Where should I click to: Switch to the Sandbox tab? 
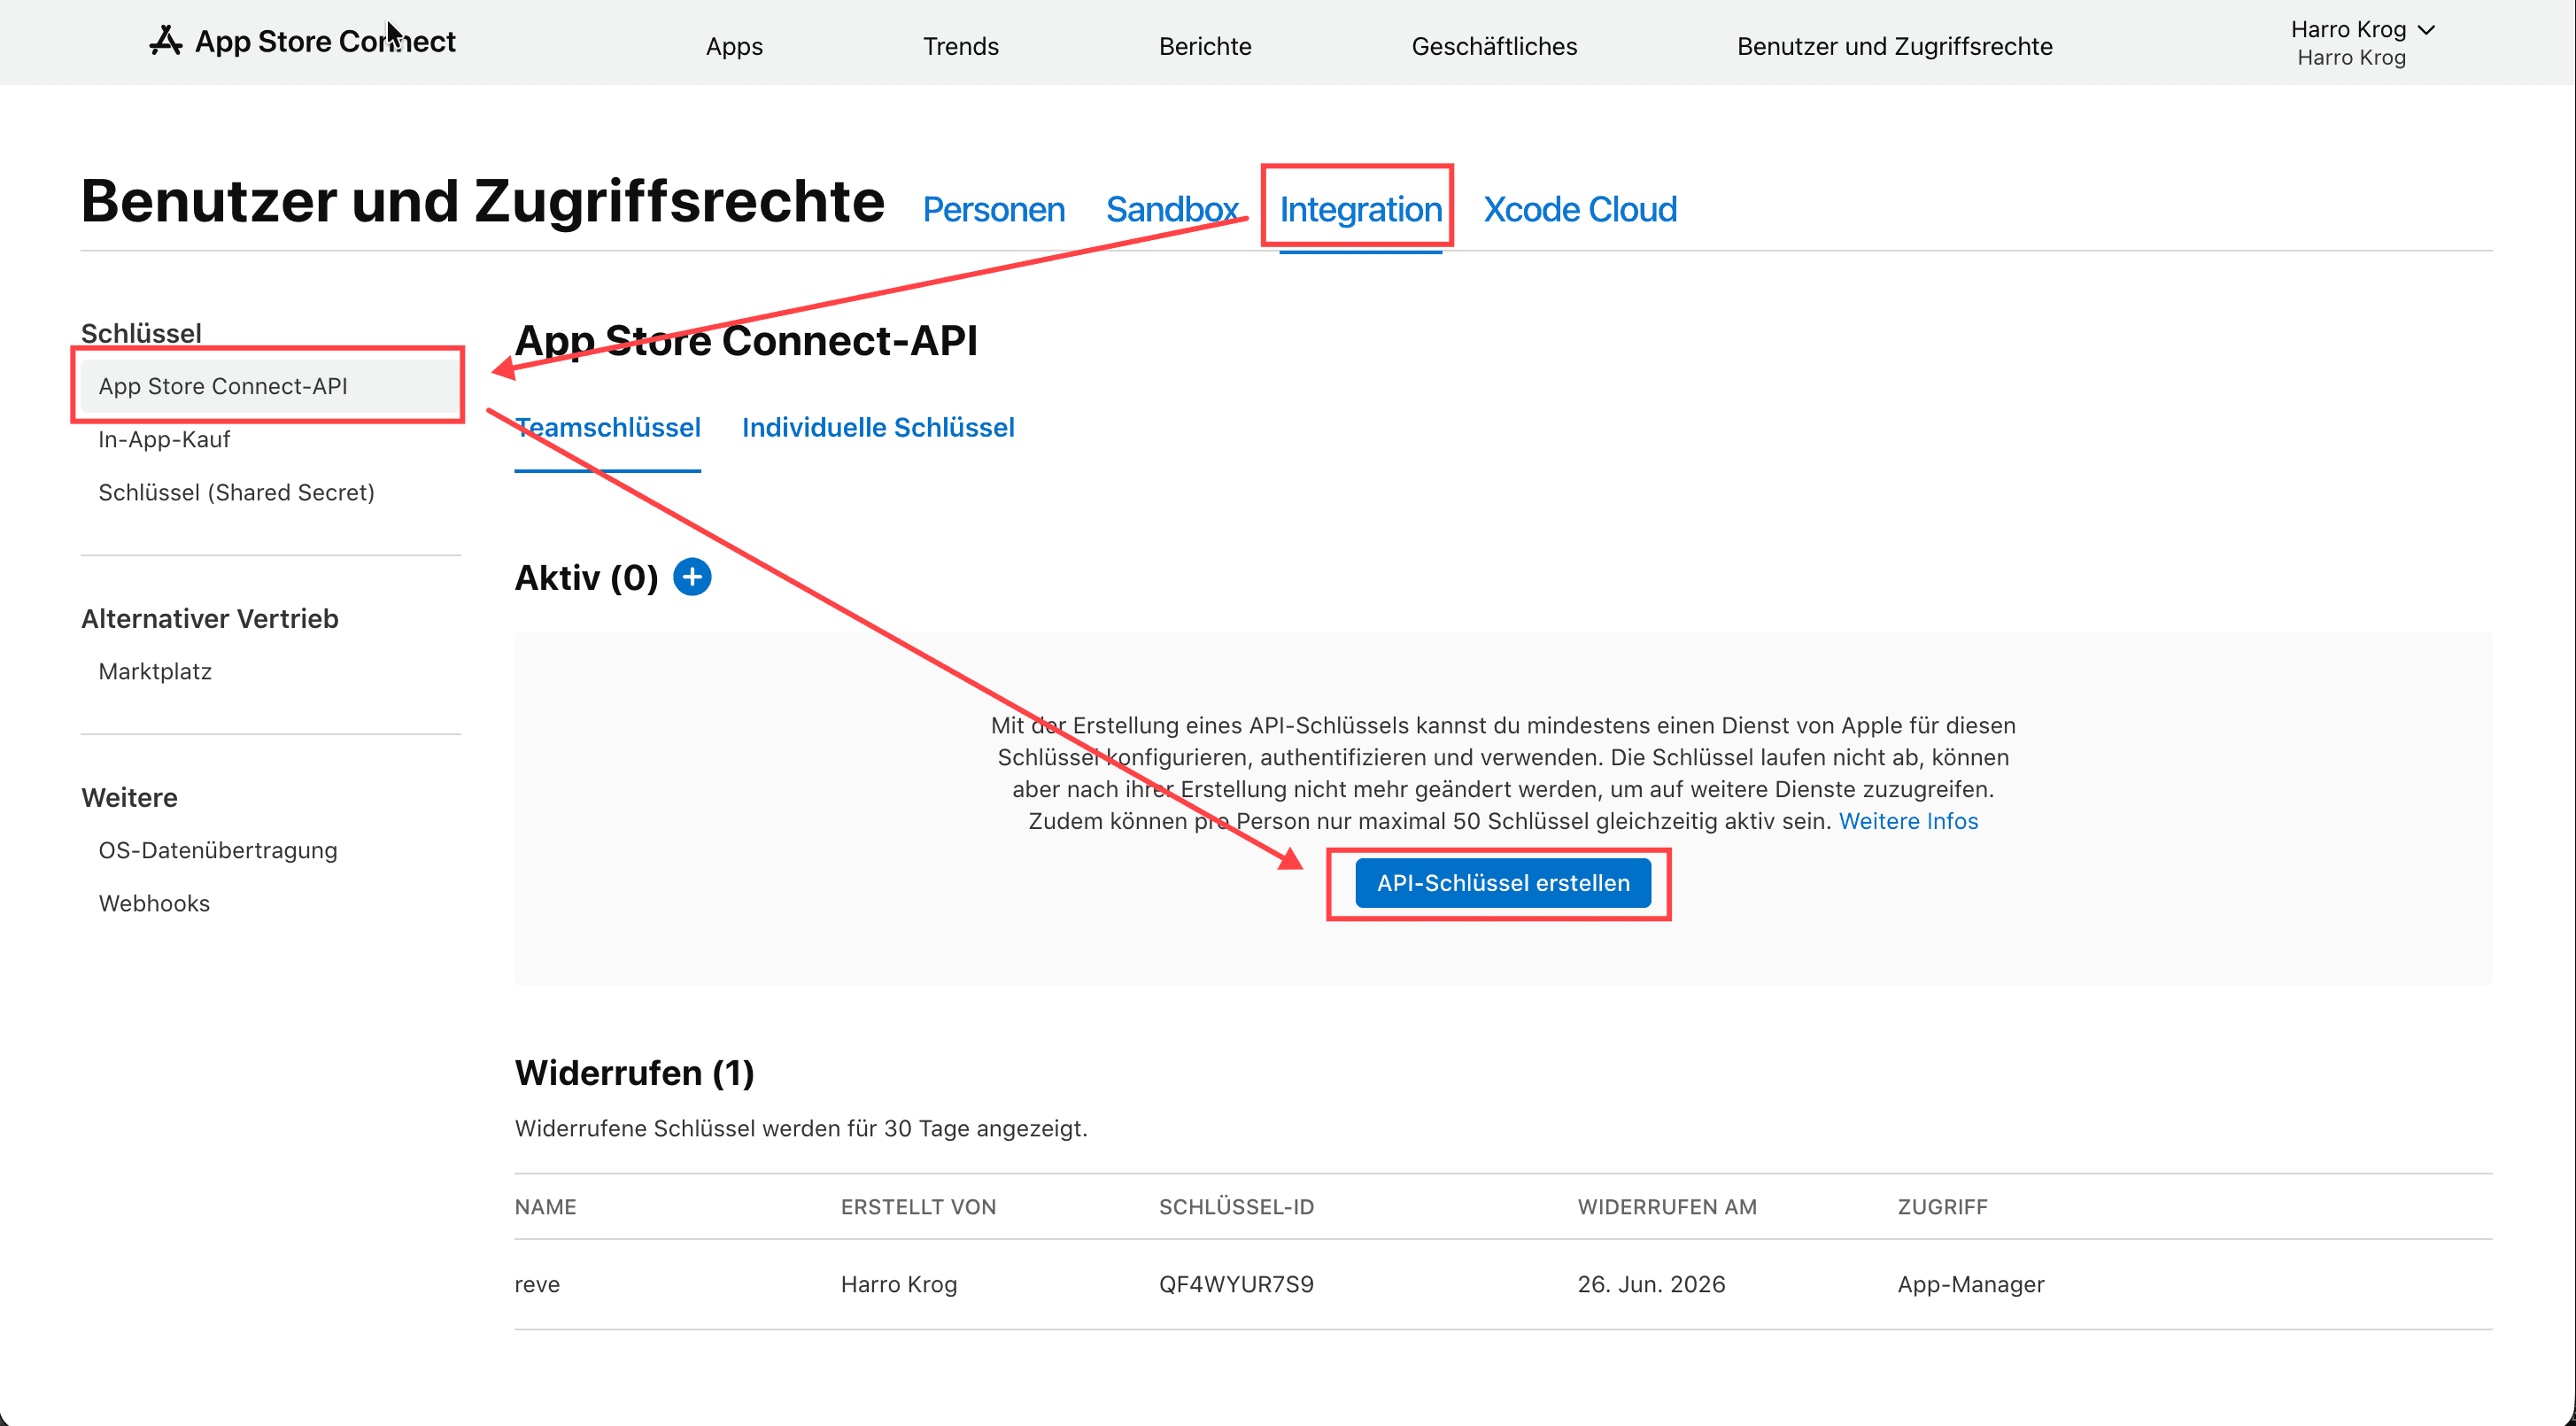tap(1171, 209)
